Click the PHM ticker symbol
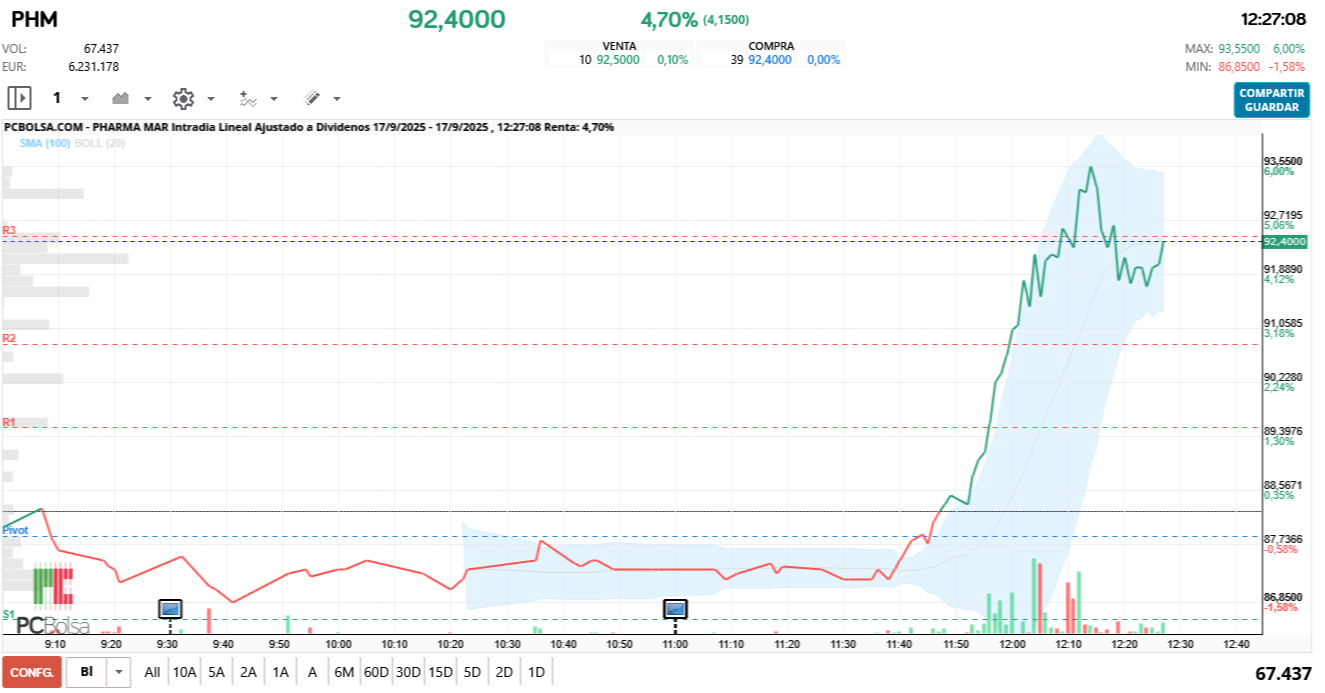Screen dimensions: 1325x693 coord(34,19)
